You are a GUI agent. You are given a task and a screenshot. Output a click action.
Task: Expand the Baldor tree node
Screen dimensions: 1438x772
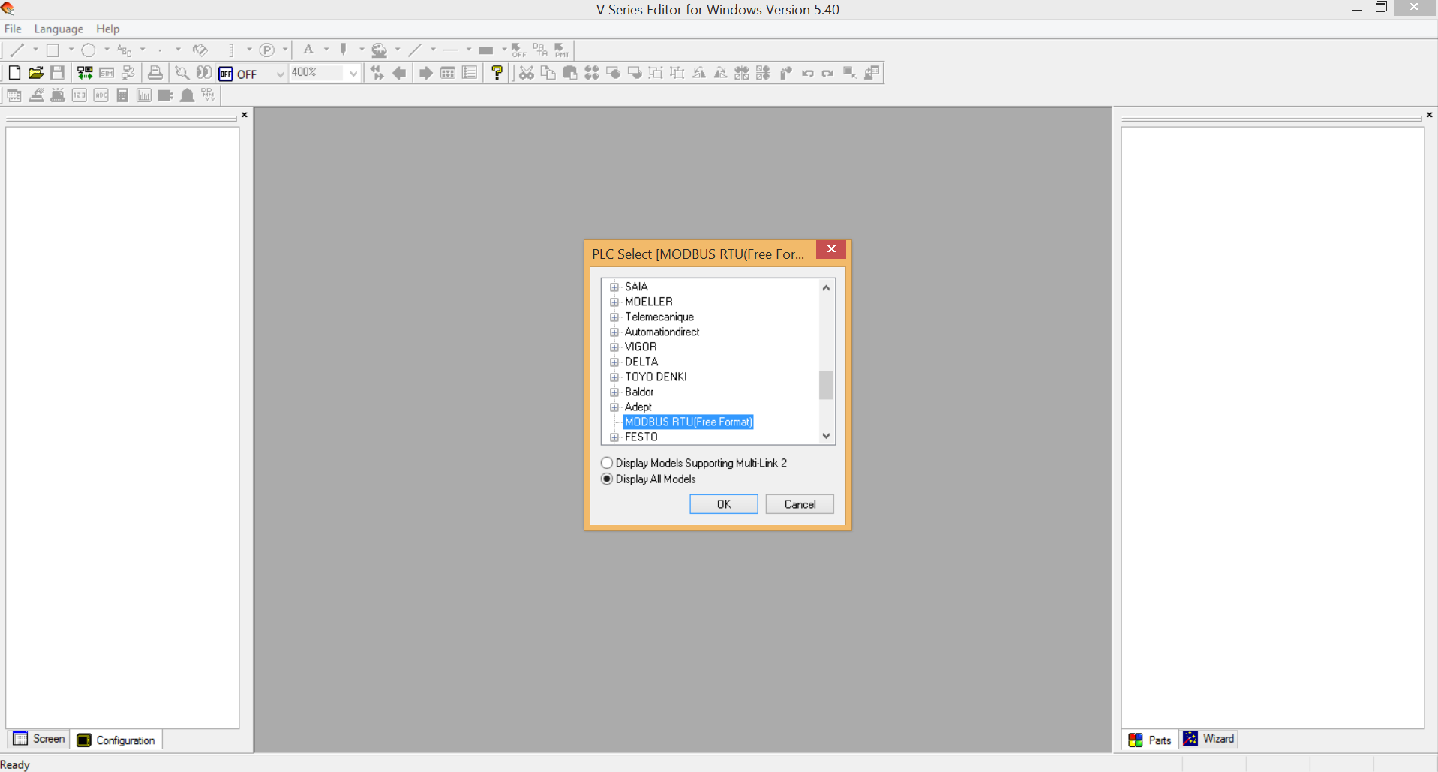click(x=614, y=392)
